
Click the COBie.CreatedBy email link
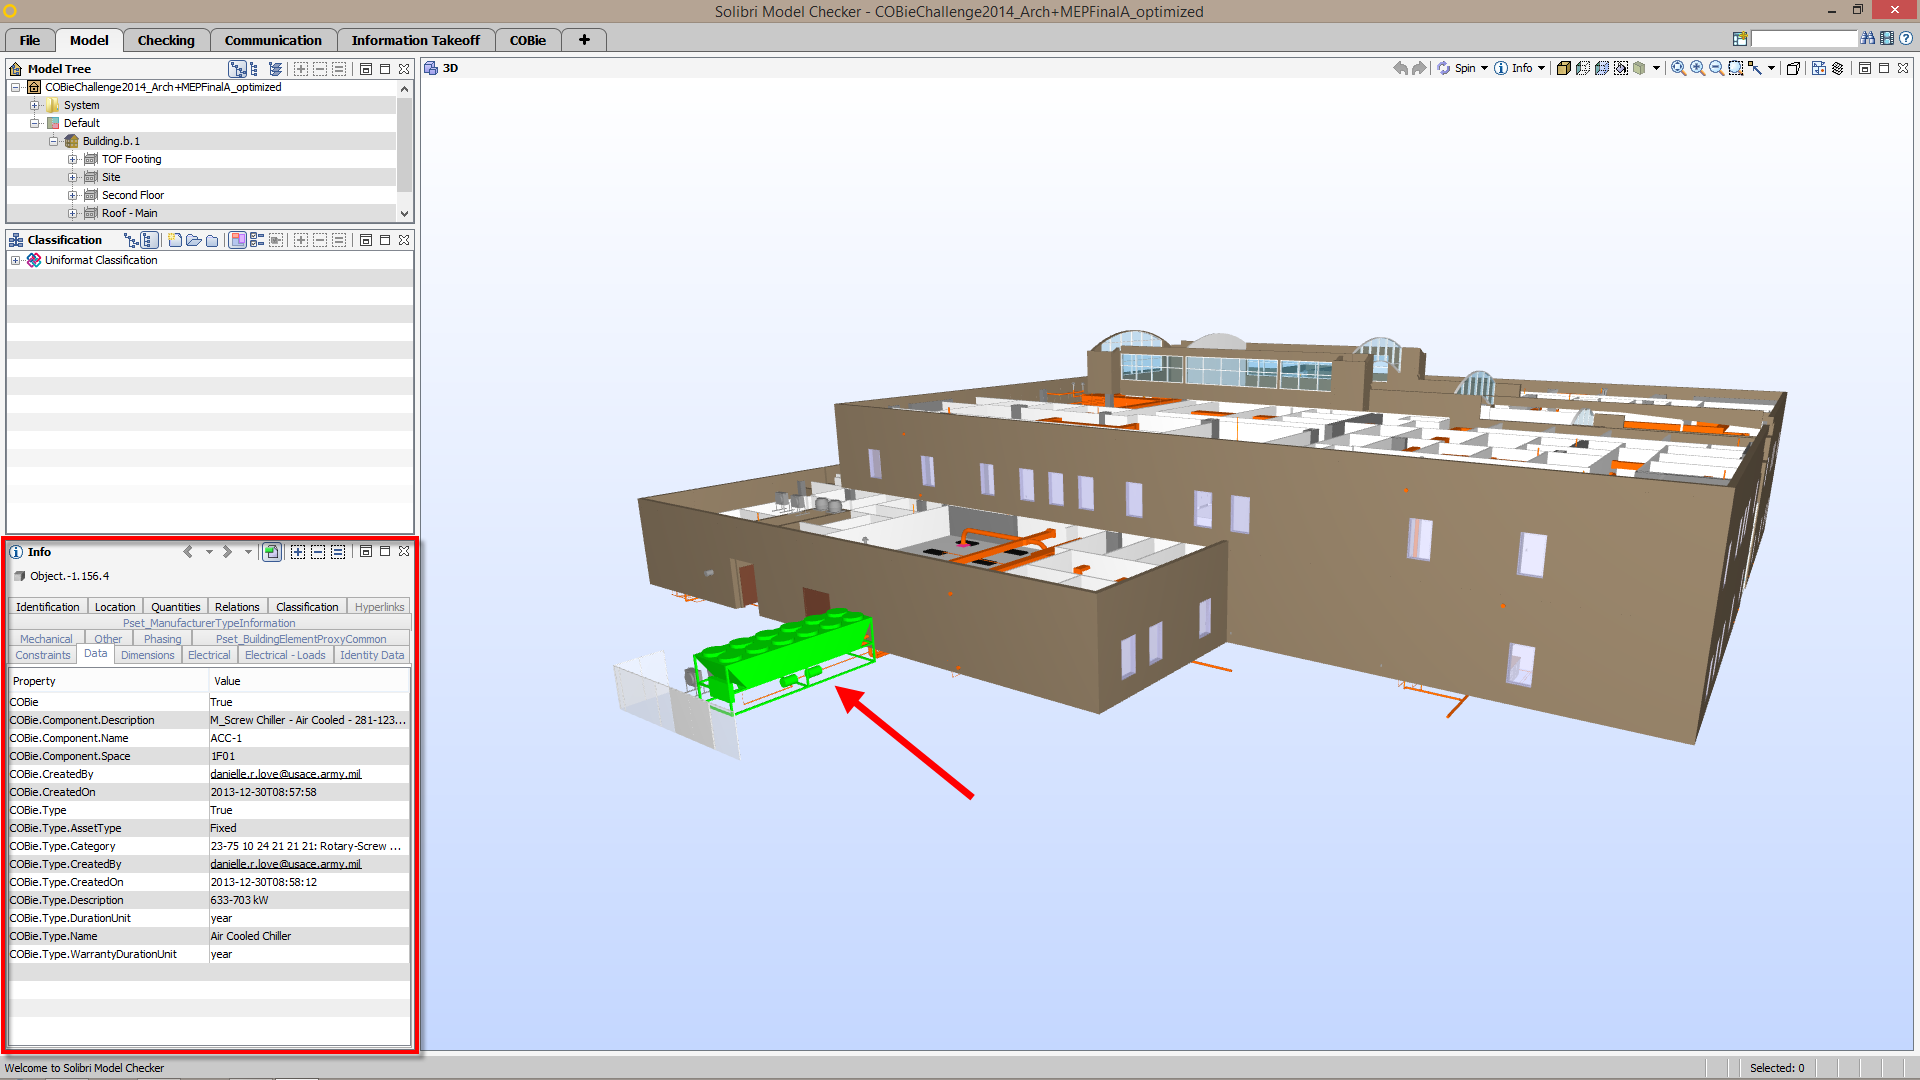point(285,774)
